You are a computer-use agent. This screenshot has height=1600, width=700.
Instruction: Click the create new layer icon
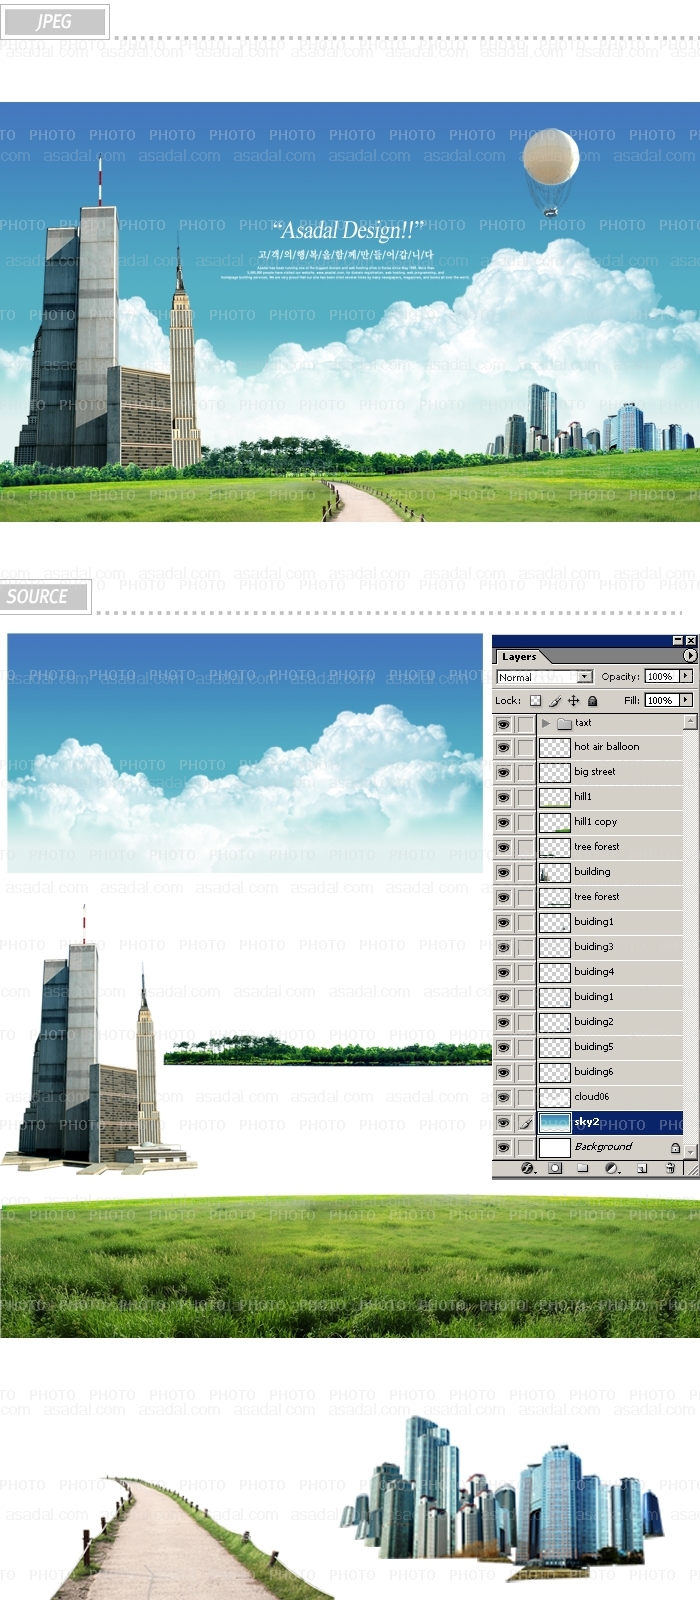tap(641, 1168)
